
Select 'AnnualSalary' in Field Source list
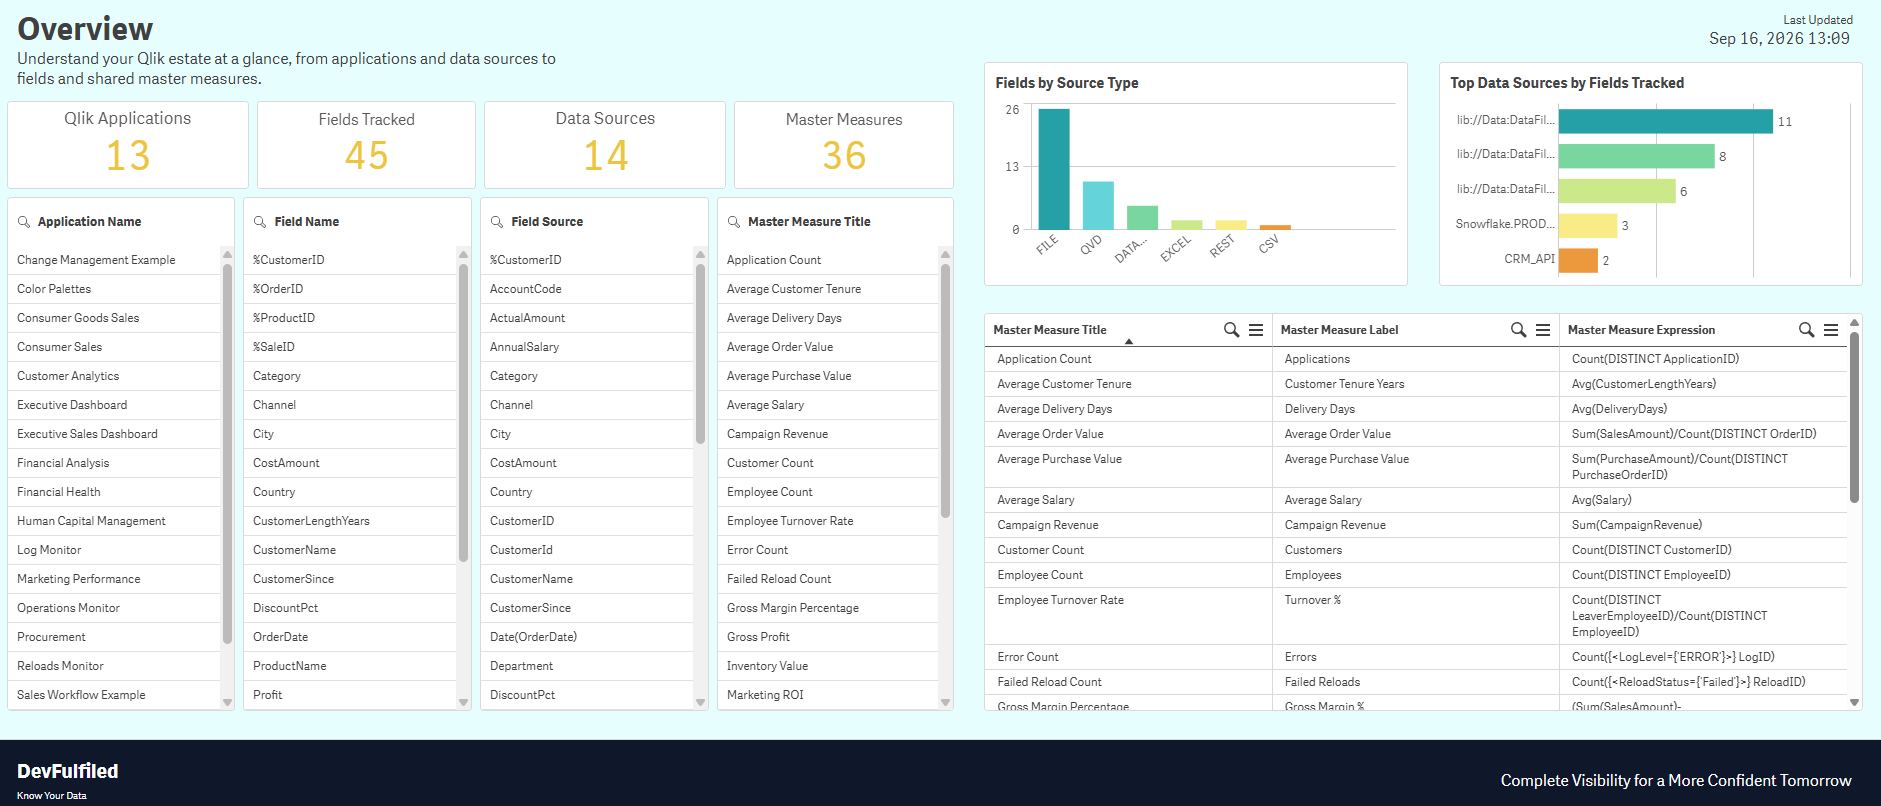point(587,347)
